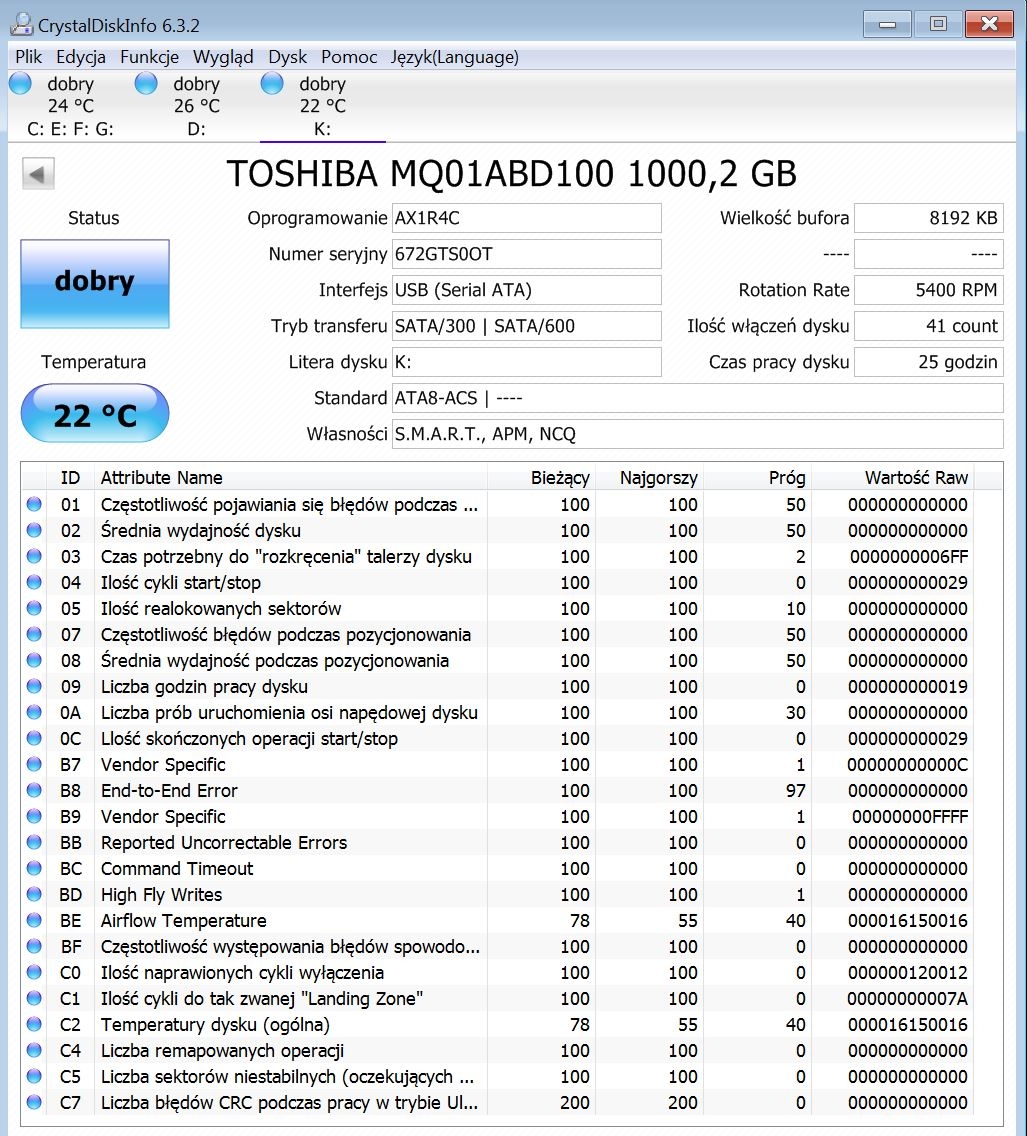Click the disk title TOSHIBA MQ01ABD100 1000,2 GB
This screenshot has height=1136, width=1027.
(511, 174)
